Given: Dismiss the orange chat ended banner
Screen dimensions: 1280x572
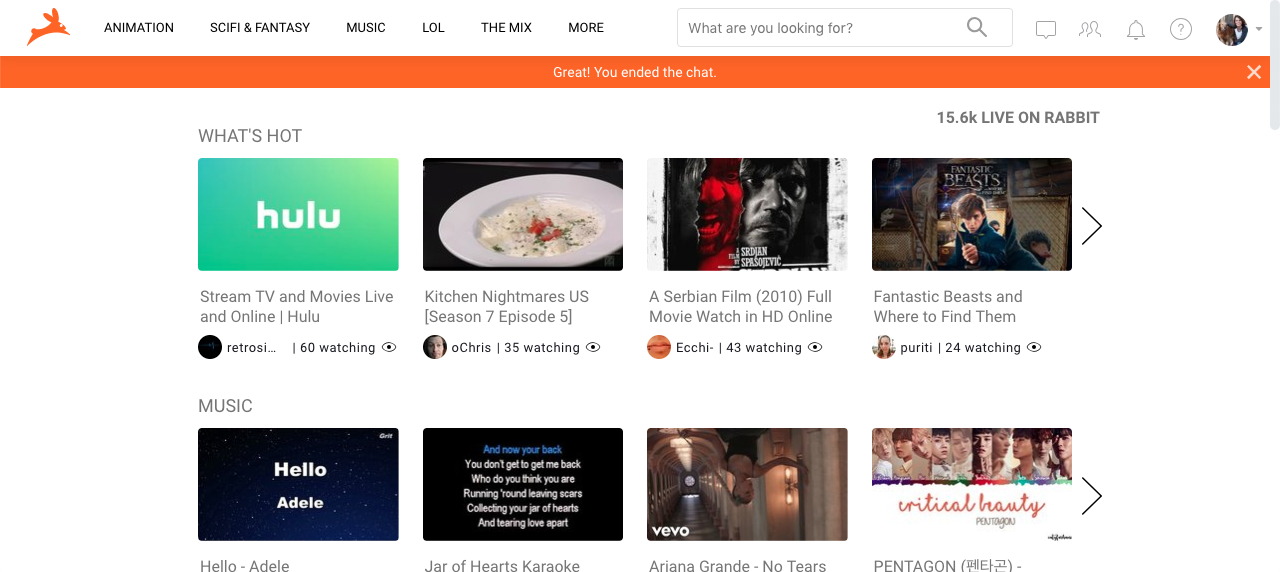Looking at the screenshot, I should coord(1254,72).
